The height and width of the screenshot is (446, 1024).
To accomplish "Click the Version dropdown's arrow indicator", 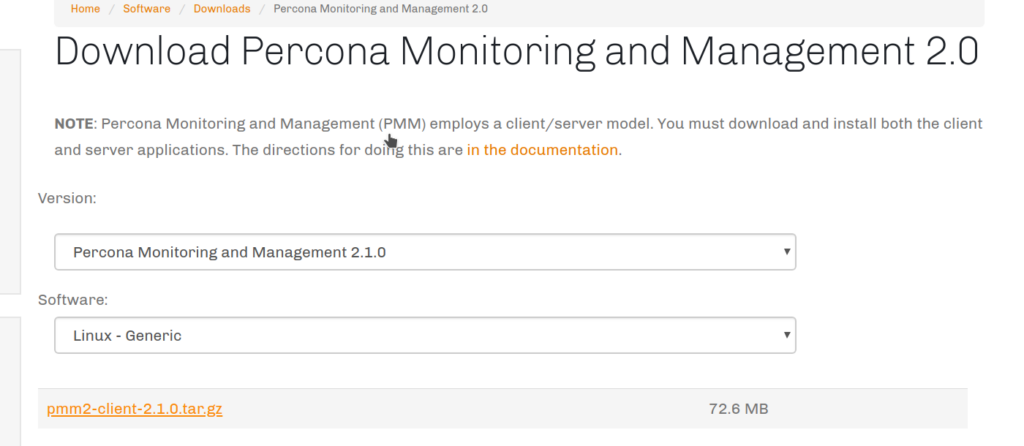I will [x=788, y=252].
